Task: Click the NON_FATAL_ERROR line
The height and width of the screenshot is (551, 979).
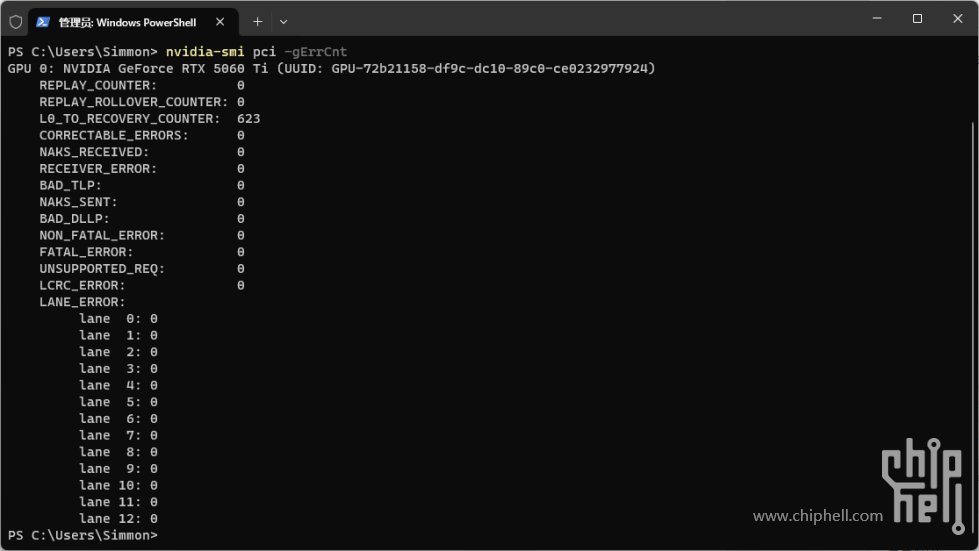Action: [142, 235]
